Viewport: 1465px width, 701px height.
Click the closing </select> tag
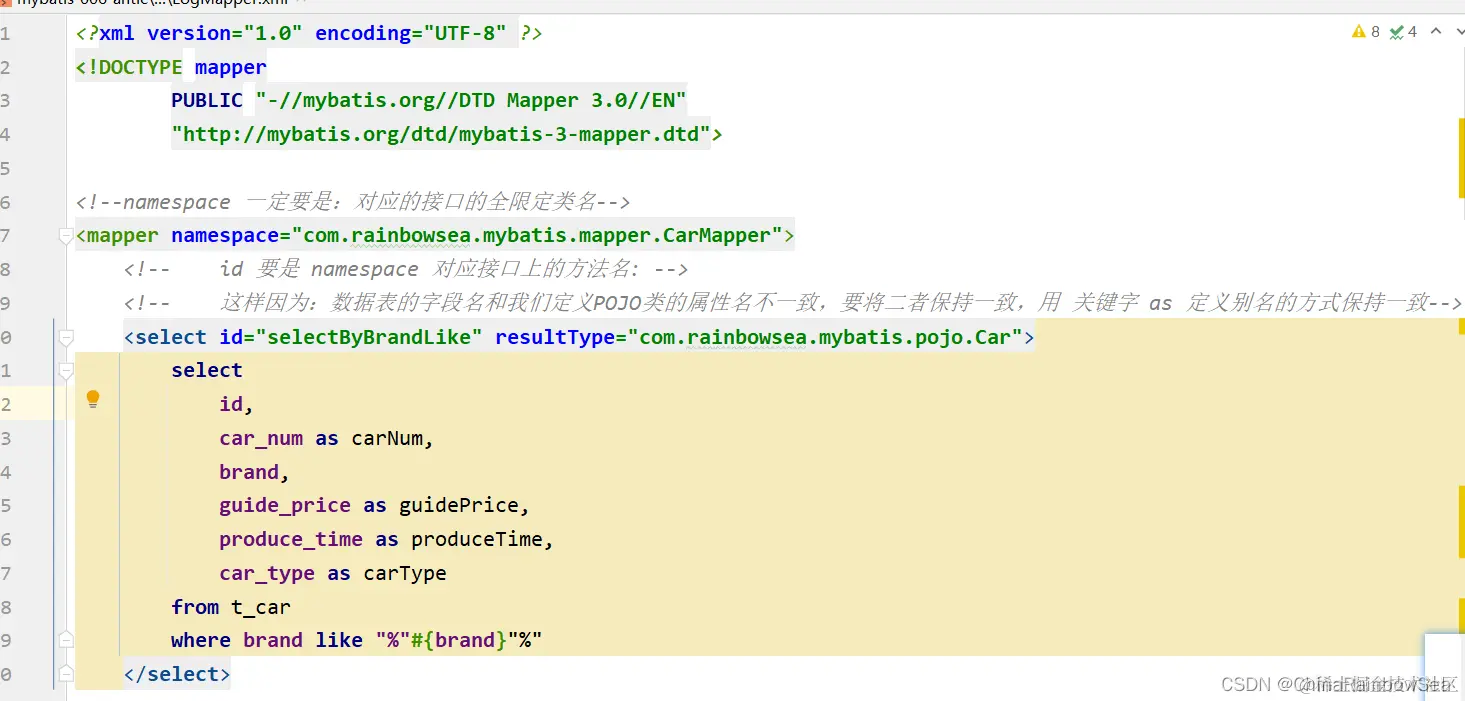pos(177,674)
